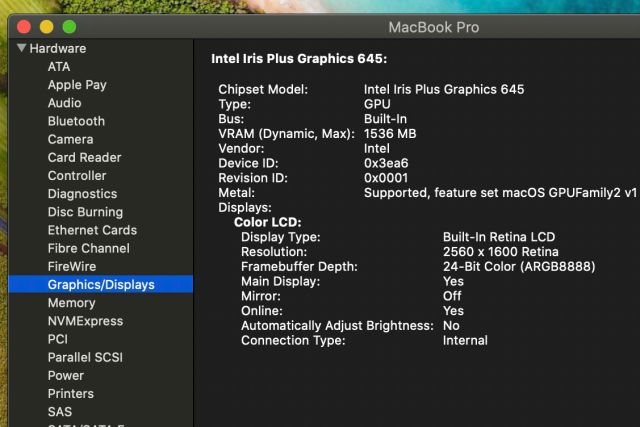
Task: Open the Apple Pay section
Action: [x=77, y=85]
